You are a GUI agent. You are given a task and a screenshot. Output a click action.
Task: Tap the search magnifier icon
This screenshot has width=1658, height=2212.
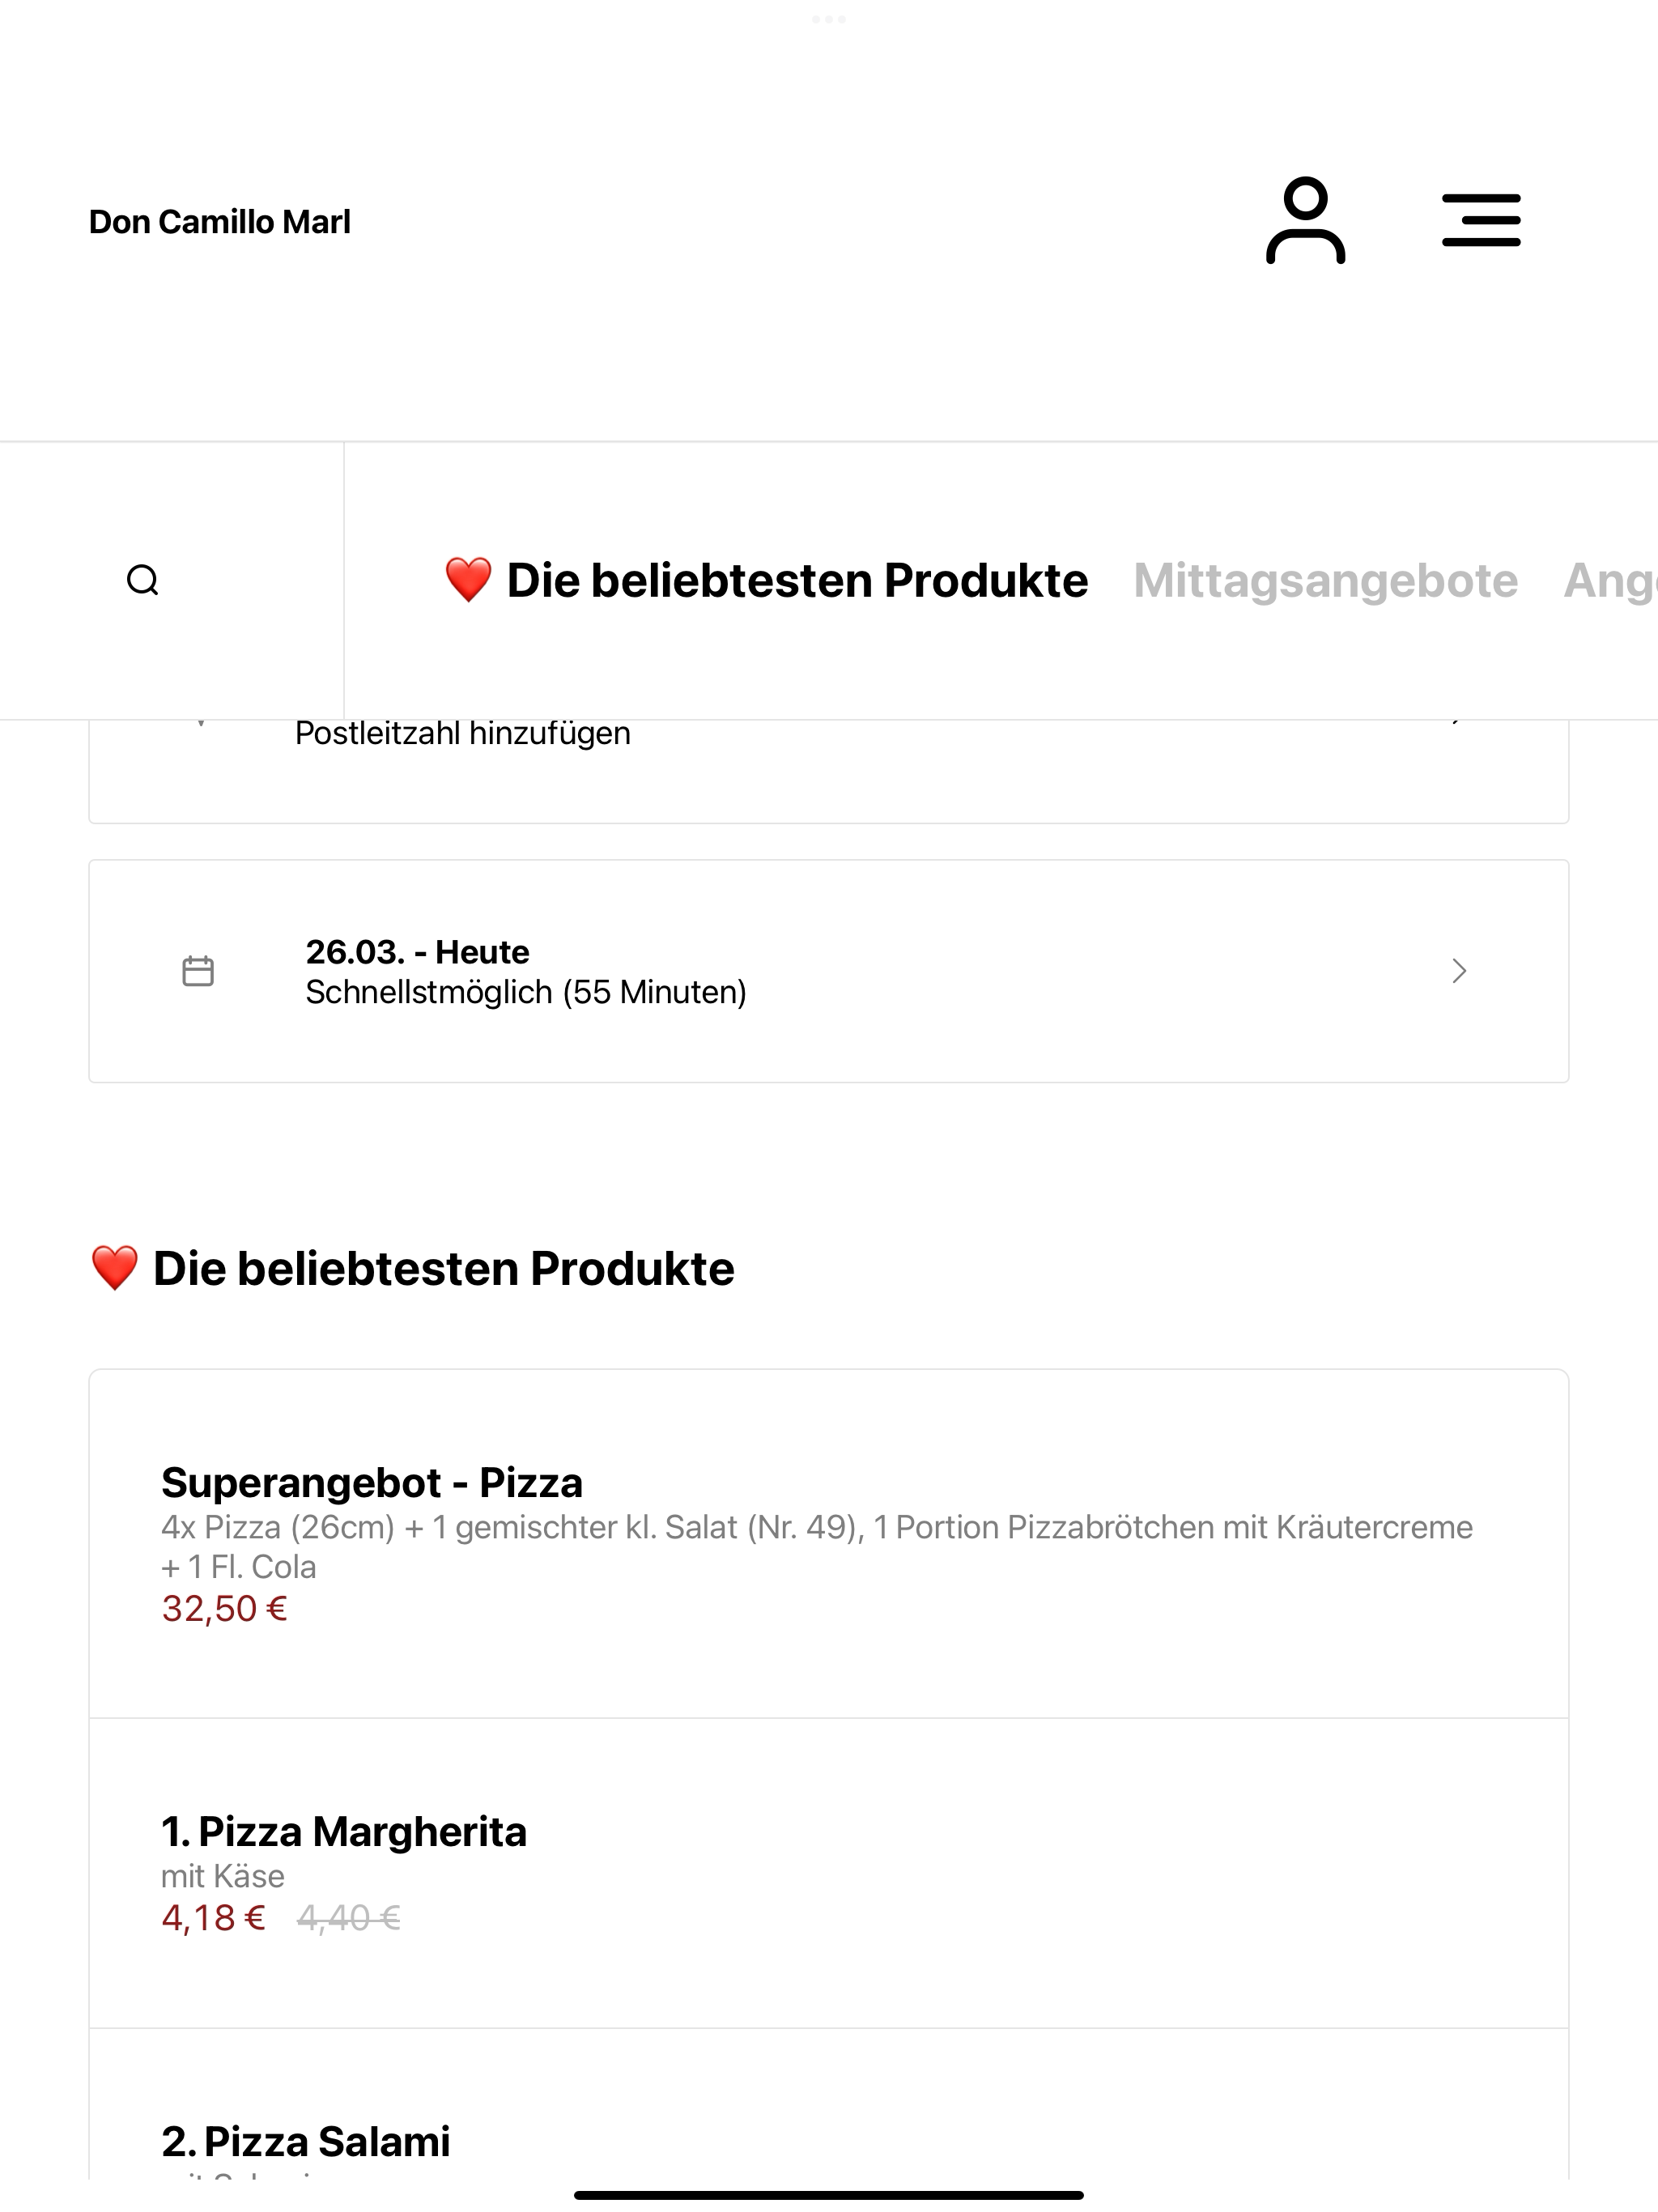point(143,580)
